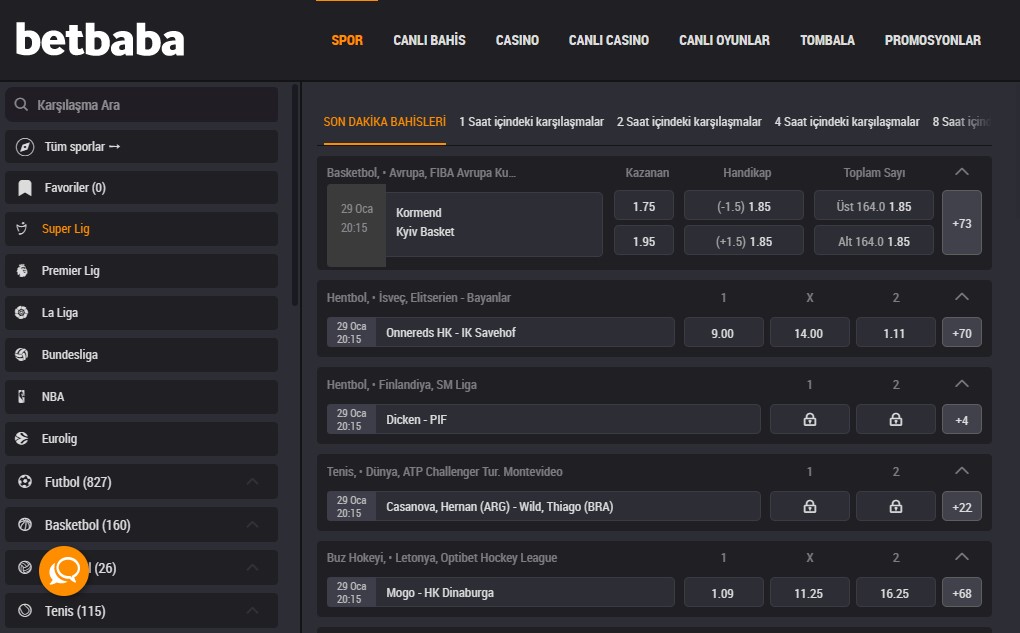Bet on Mogo at 1.09
The width and height of the screenshot is (1020, 633).
(723, 593)
